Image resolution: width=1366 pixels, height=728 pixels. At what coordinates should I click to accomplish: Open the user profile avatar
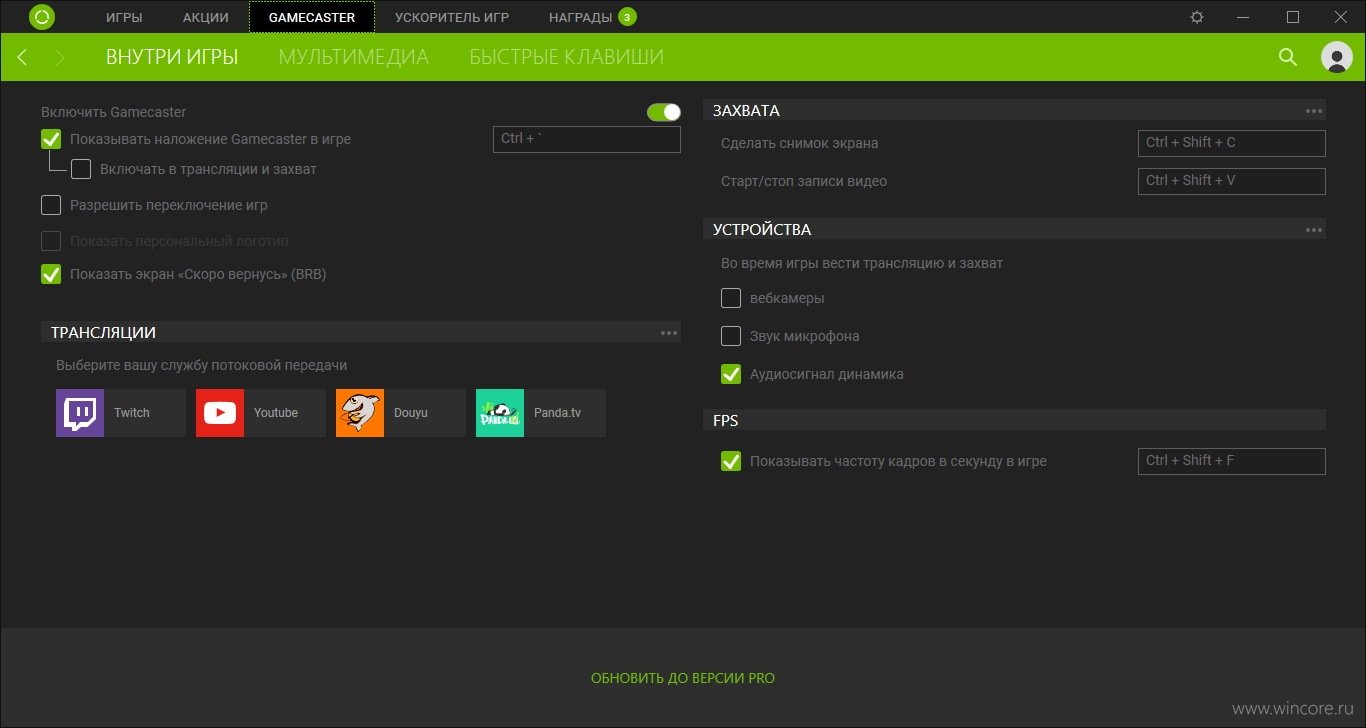coord(1336,57)
